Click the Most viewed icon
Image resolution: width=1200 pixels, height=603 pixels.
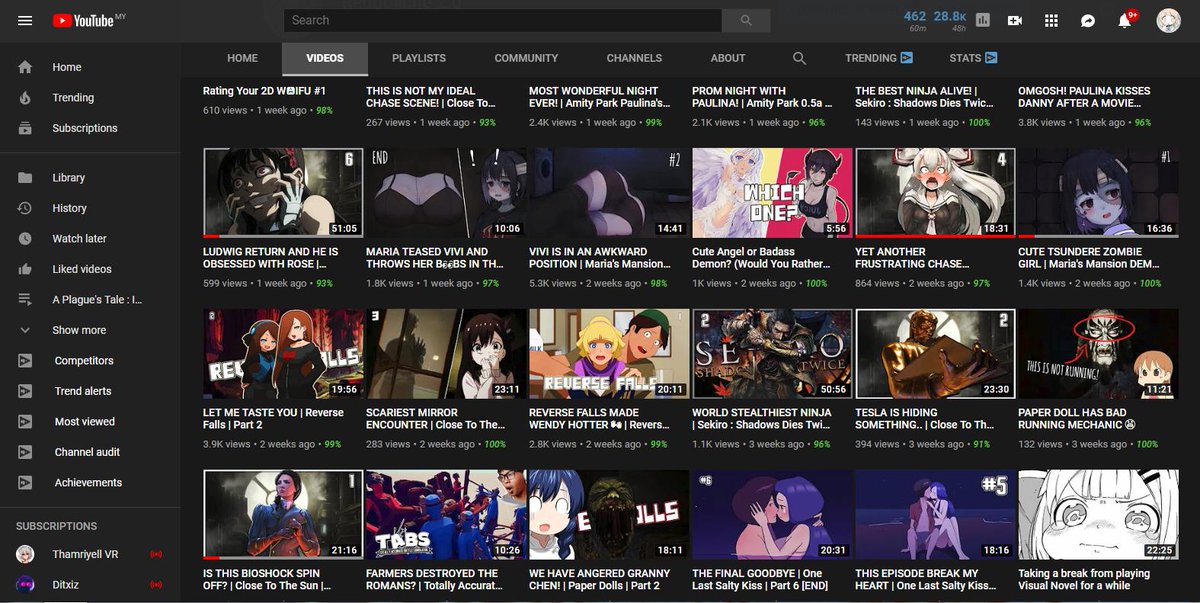[25, 422]
